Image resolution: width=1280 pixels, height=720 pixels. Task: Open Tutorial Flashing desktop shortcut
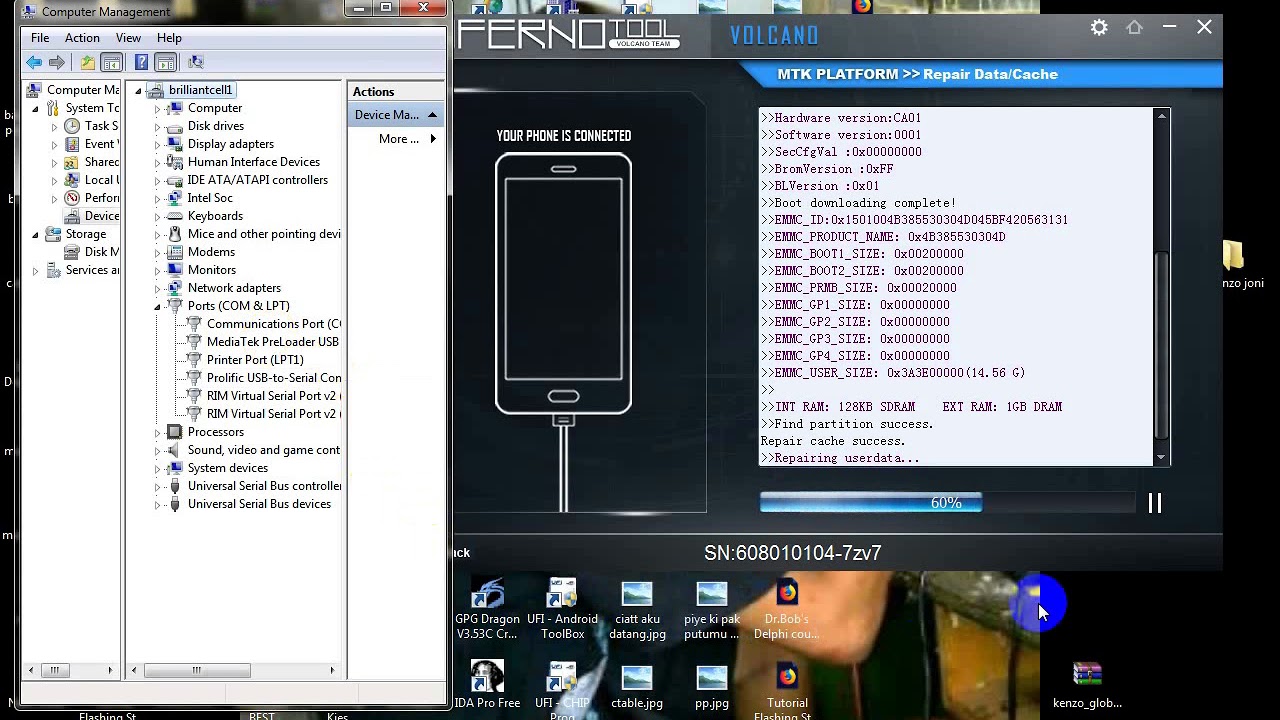(787, 690)
